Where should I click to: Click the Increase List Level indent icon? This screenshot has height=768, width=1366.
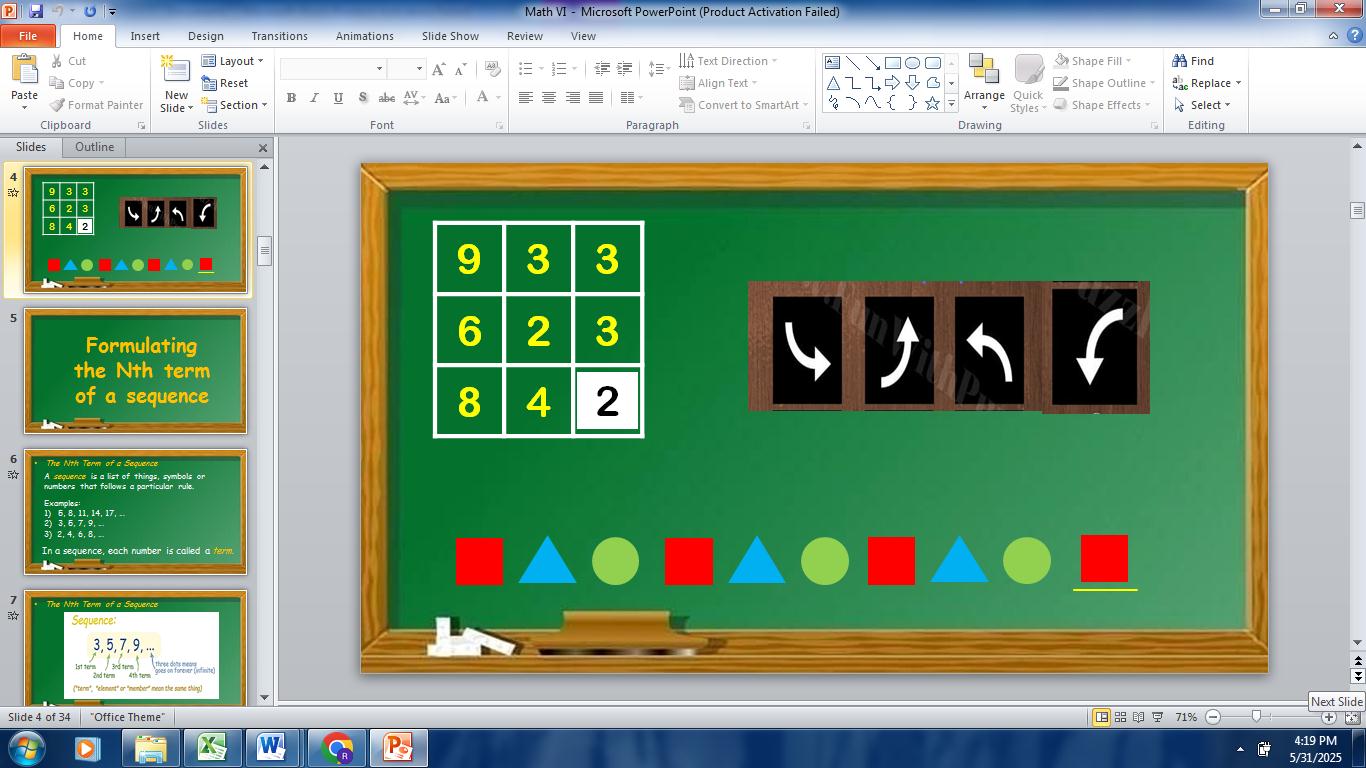point(625,69)
